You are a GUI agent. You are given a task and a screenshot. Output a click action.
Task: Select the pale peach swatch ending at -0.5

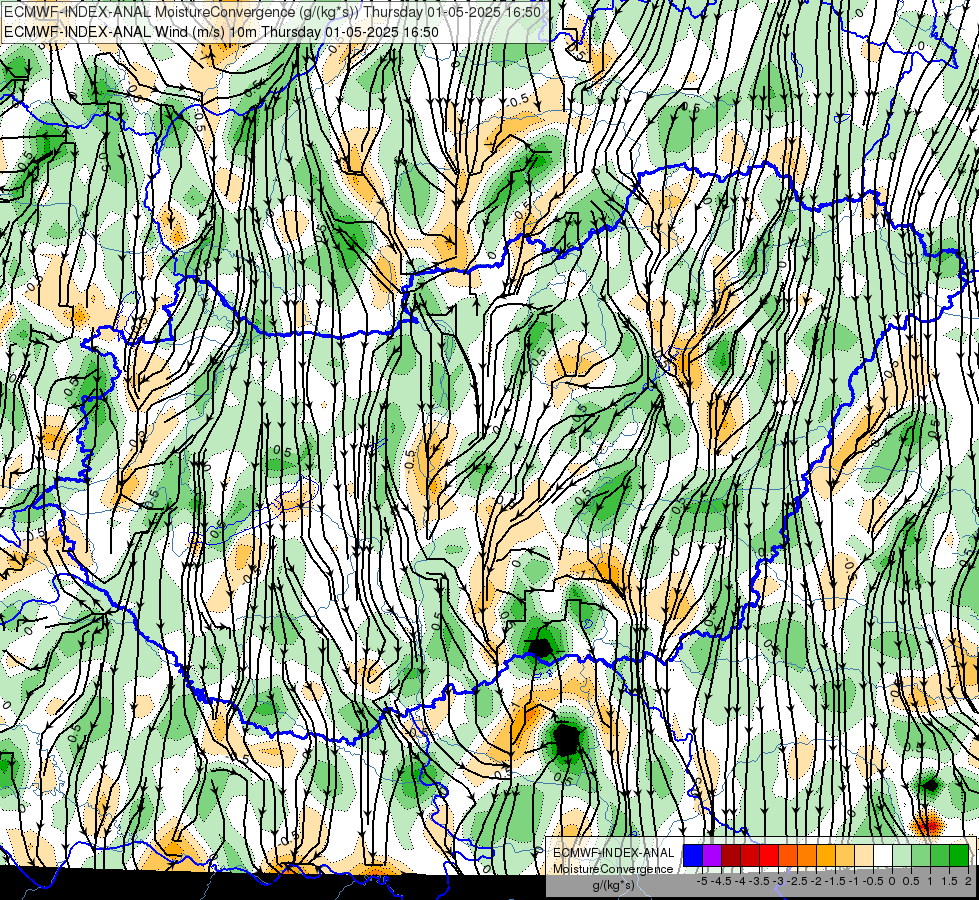click(x=864, y=855)
